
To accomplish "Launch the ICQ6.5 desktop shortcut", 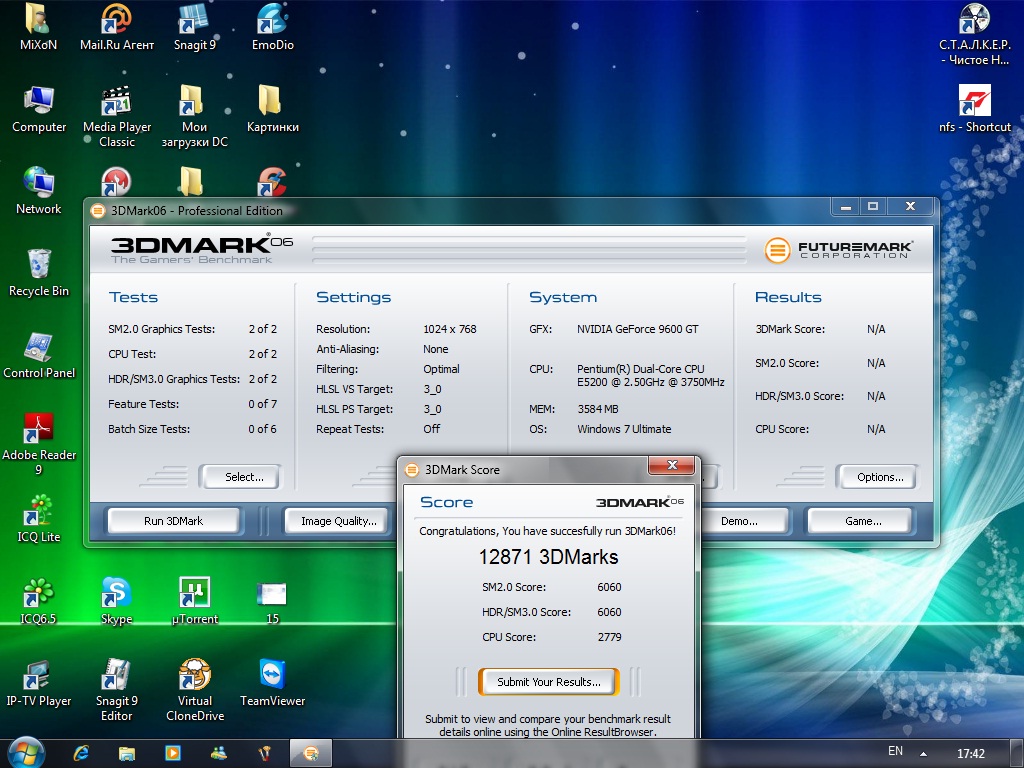I will click(x=39, y=601).
